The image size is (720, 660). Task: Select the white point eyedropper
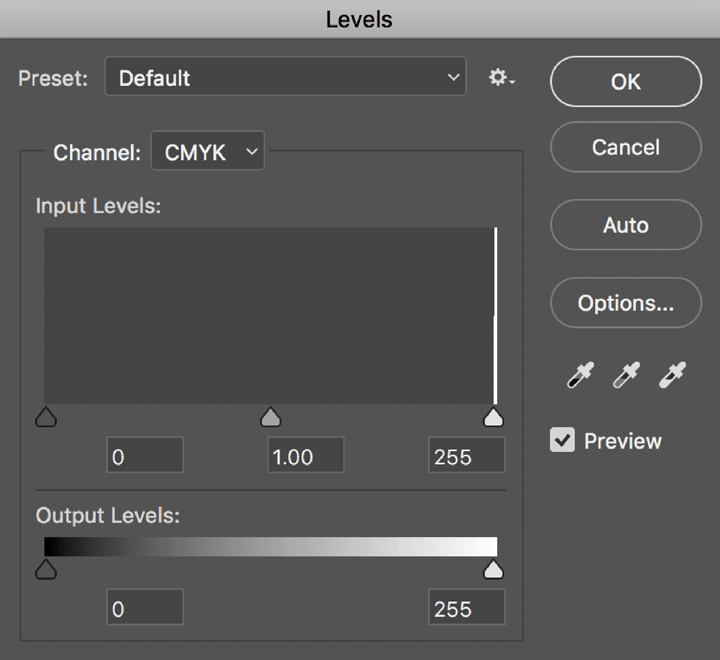(672, 376)
